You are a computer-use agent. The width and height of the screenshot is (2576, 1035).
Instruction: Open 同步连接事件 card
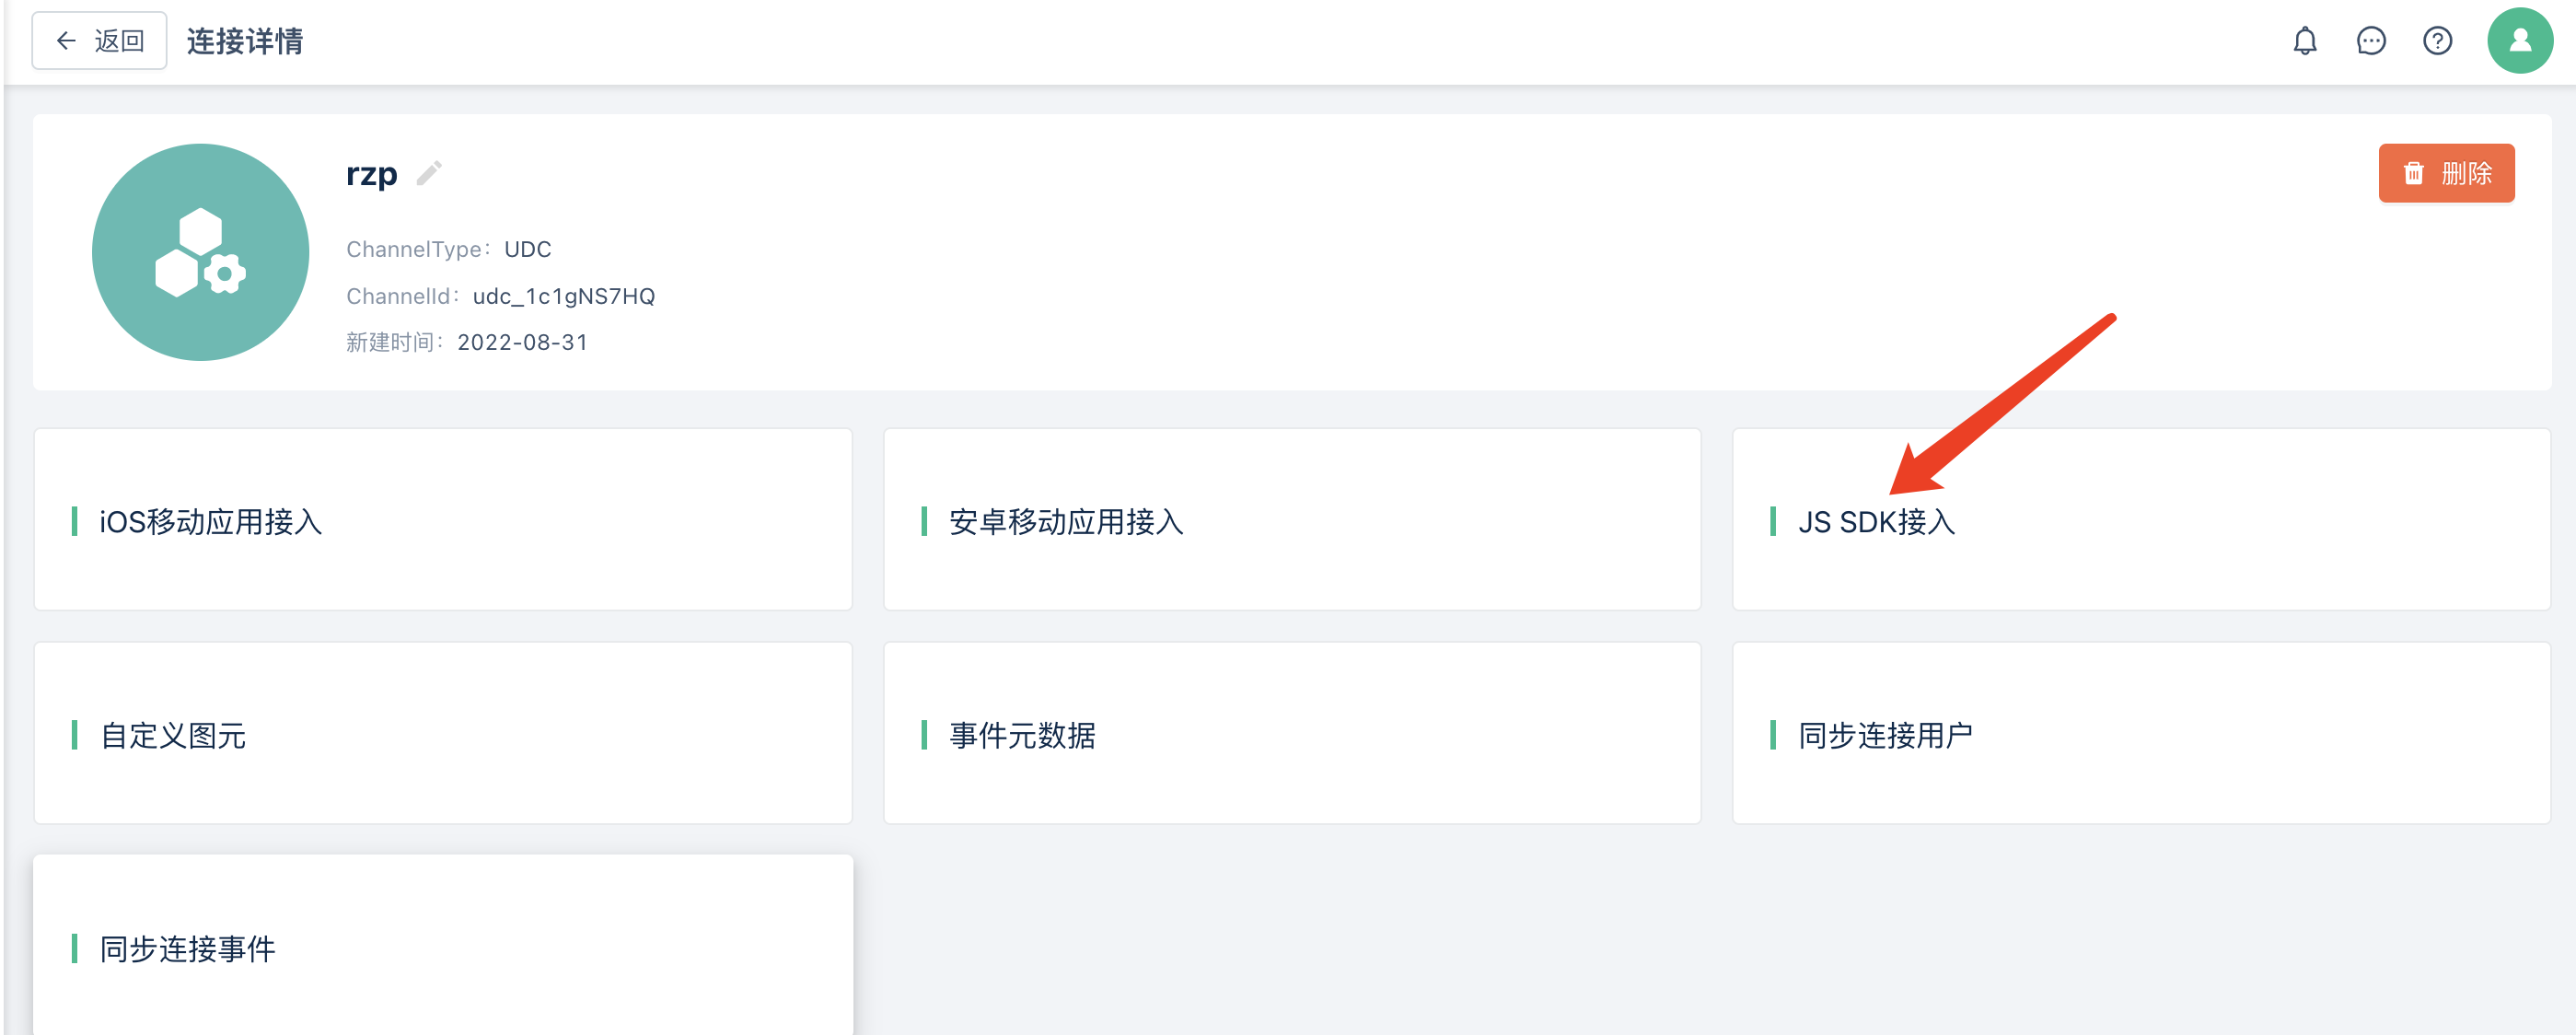443,946
